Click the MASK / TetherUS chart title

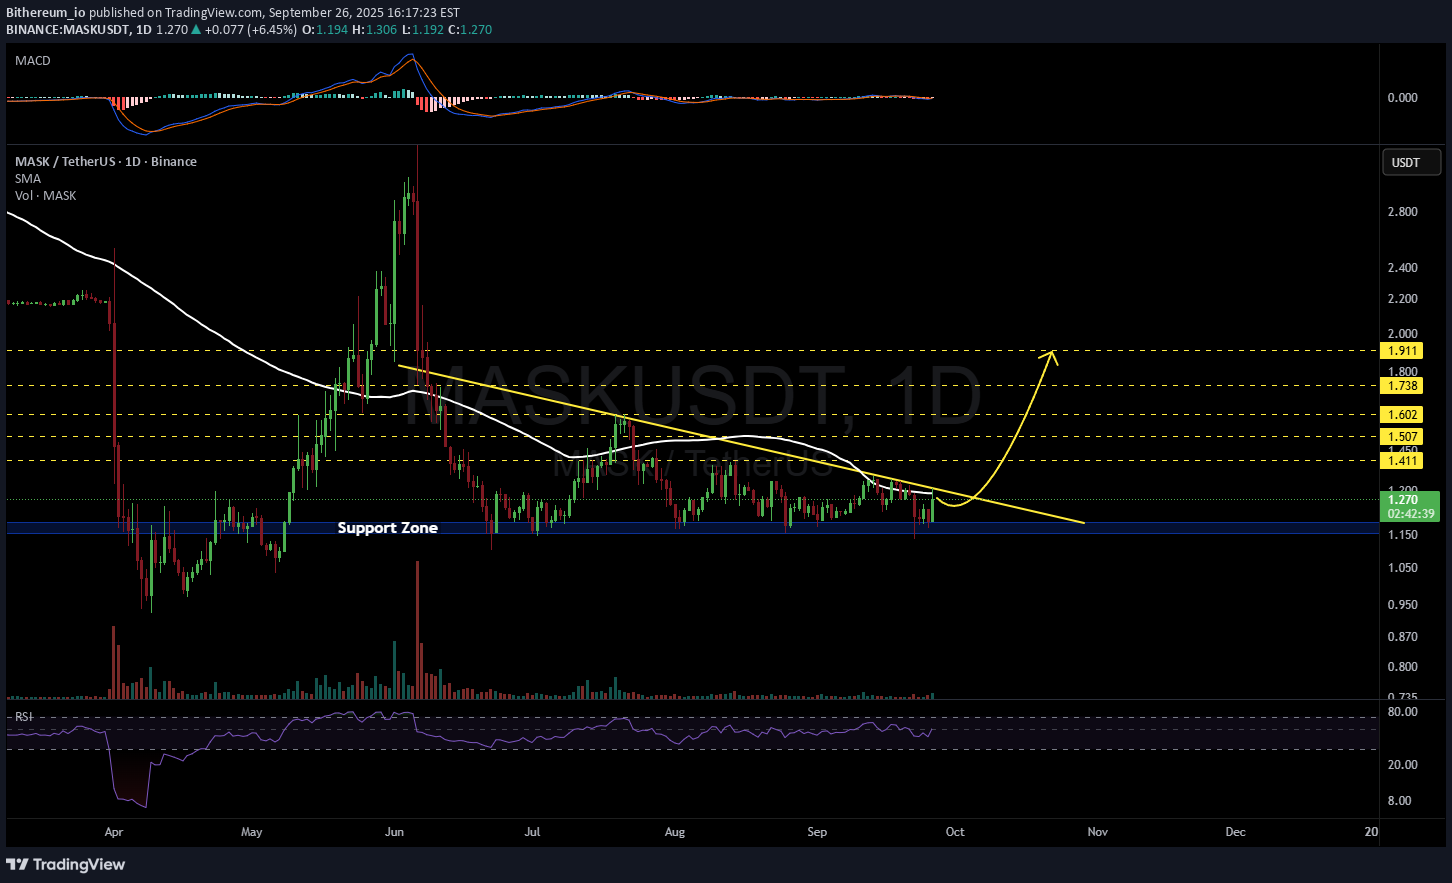tap(105, 162)
